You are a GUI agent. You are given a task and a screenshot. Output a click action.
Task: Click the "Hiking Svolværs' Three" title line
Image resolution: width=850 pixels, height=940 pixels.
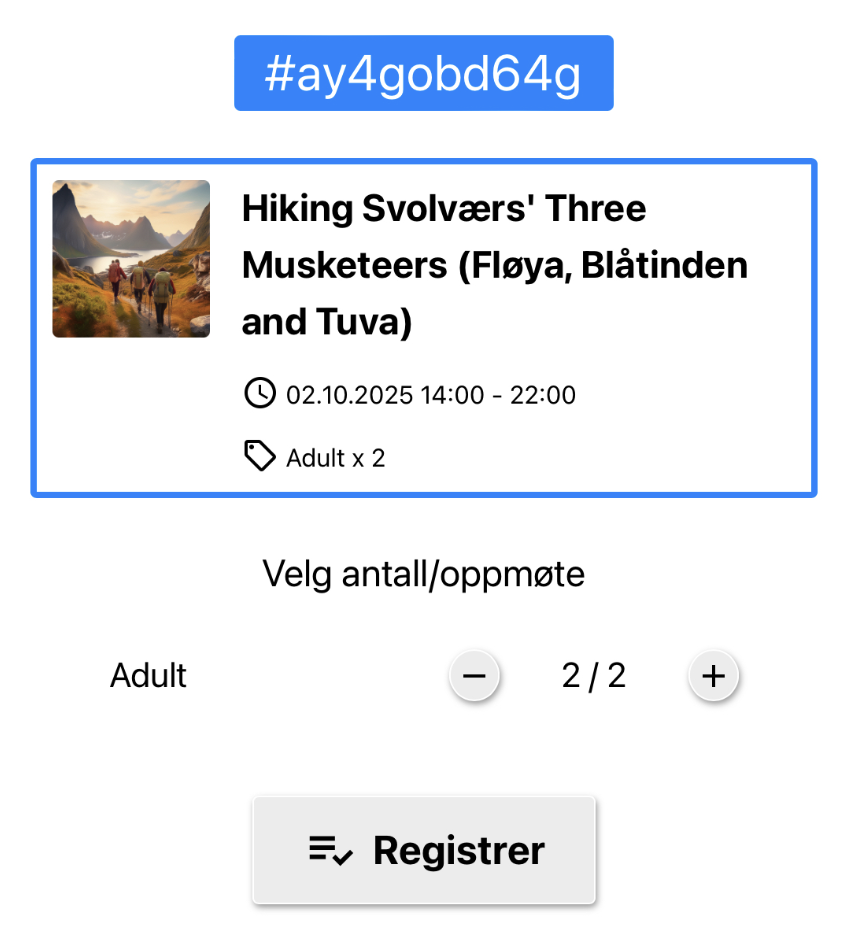[444, 209]
